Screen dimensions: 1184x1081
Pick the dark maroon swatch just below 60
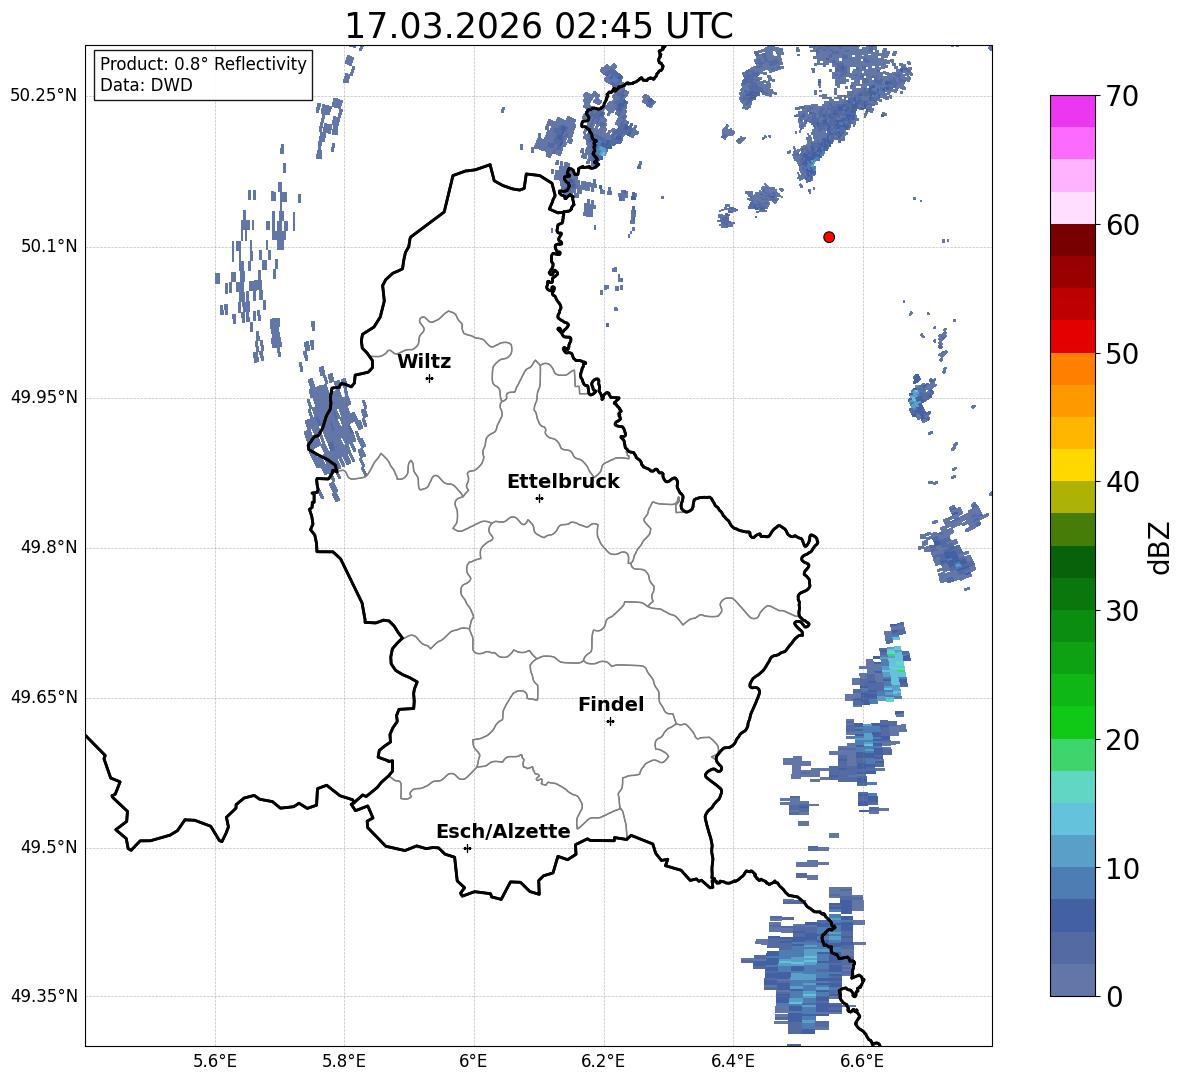(1072, 240)
